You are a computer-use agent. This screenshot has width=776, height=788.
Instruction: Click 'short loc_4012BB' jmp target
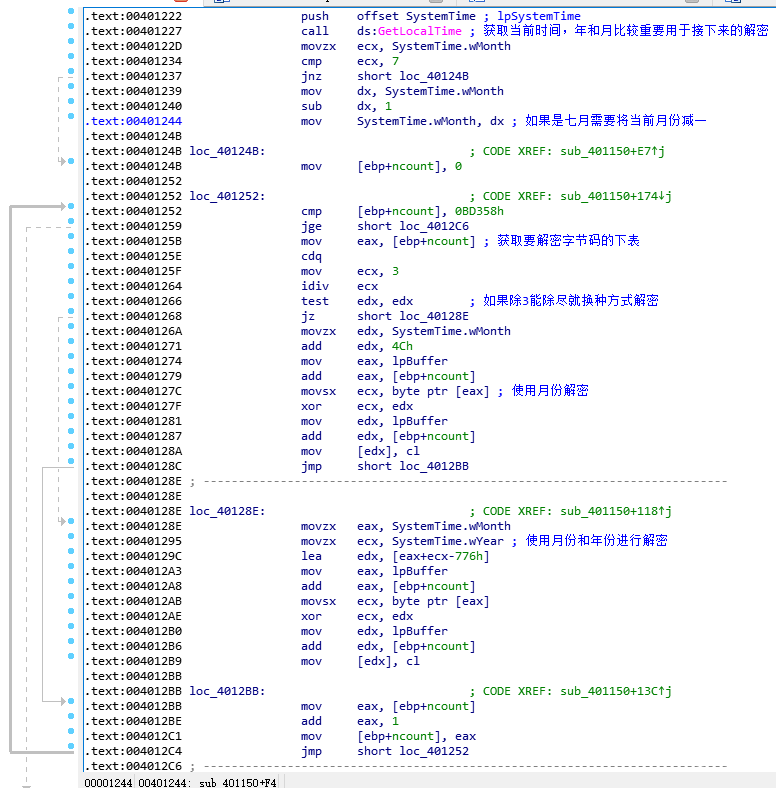[413, 466]
